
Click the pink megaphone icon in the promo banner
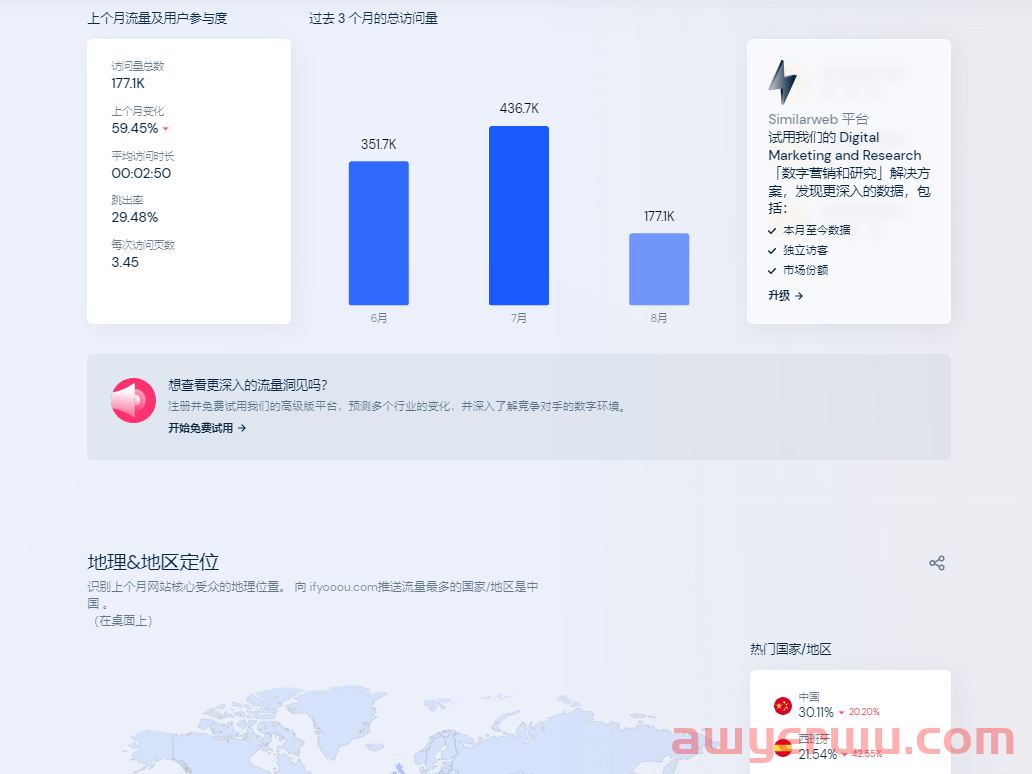[133, 399]
